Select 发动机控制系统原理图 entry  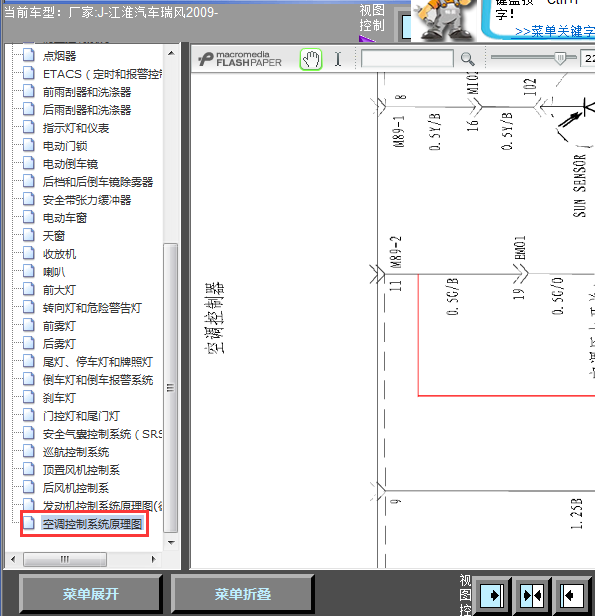pyautogui.click(x=103, y=506)
